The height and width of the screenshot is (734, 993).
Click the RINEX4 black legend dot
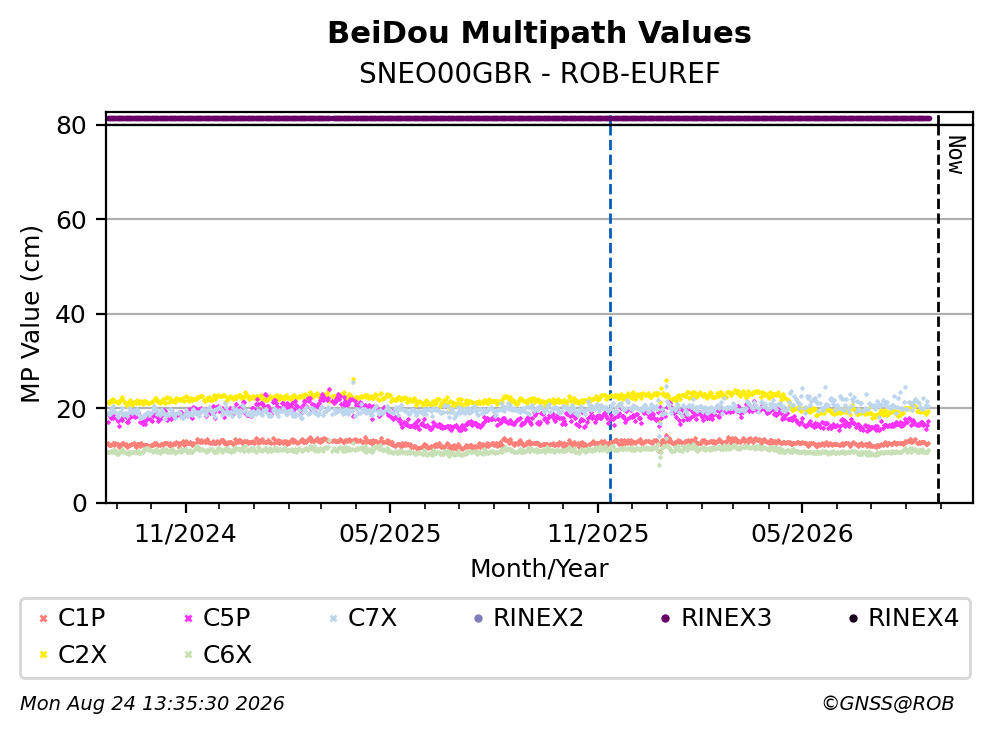(853, 618)
